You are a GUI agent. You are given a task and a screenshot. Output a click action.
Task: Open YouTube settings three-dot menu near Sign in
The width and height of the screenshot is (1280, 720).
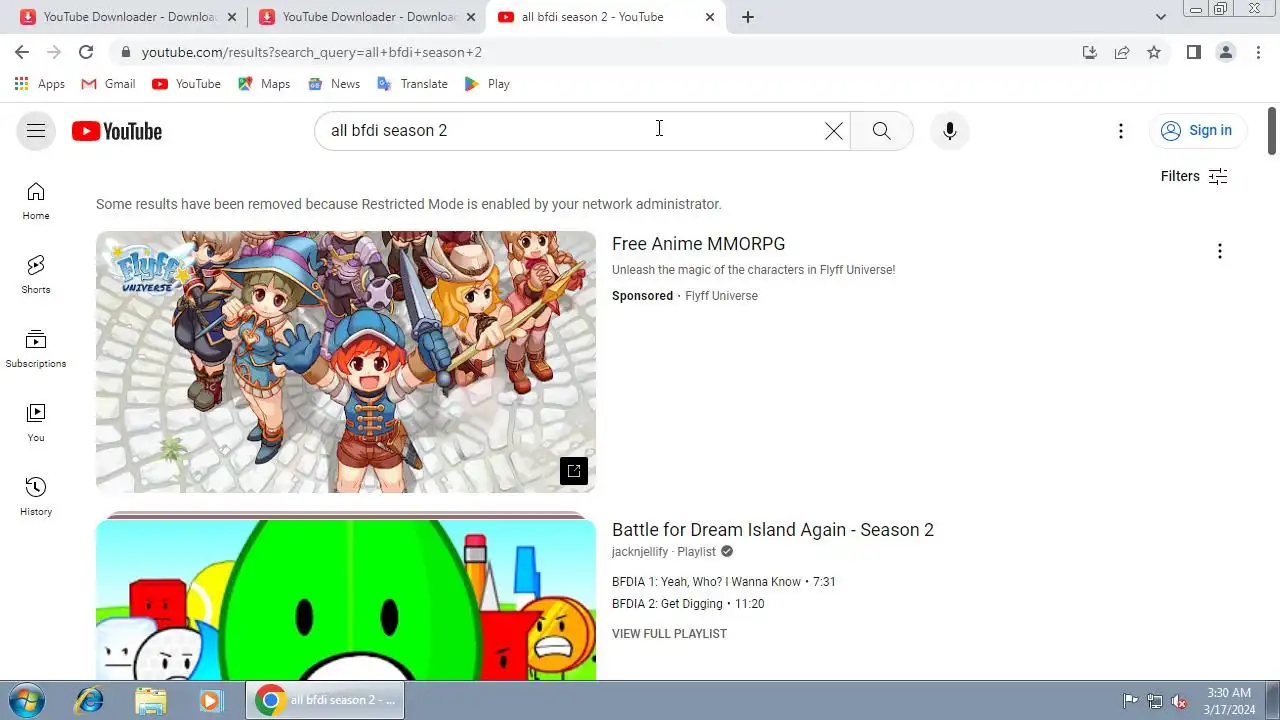point(1121,131)
